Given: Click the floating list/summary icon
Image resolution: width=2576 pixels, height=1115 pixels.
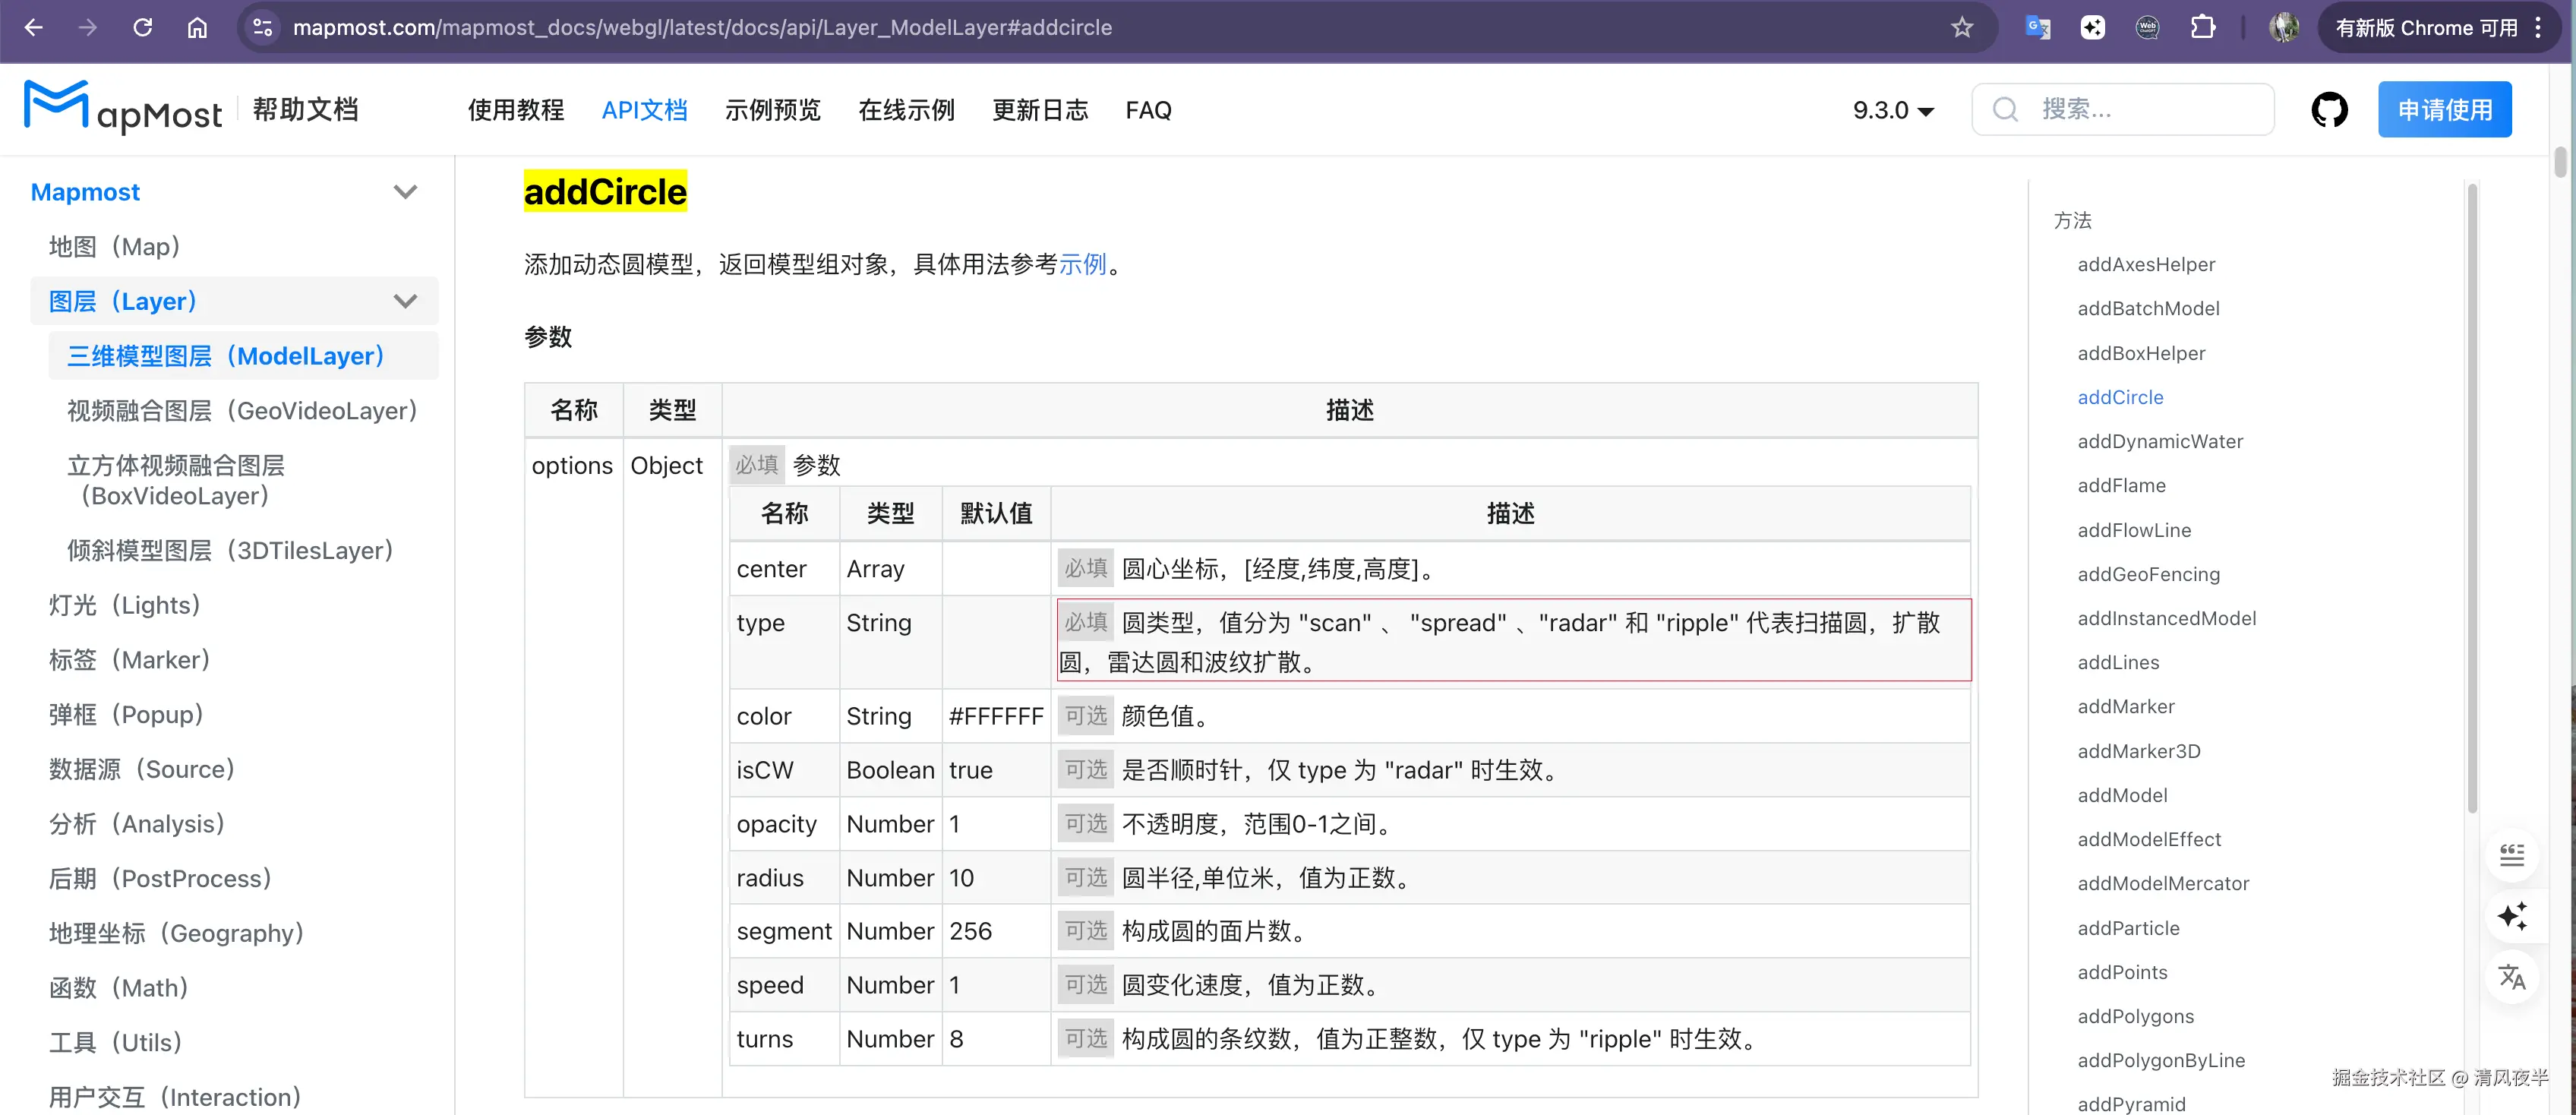Looking at the screenshot, I should tap(2511, 855).
